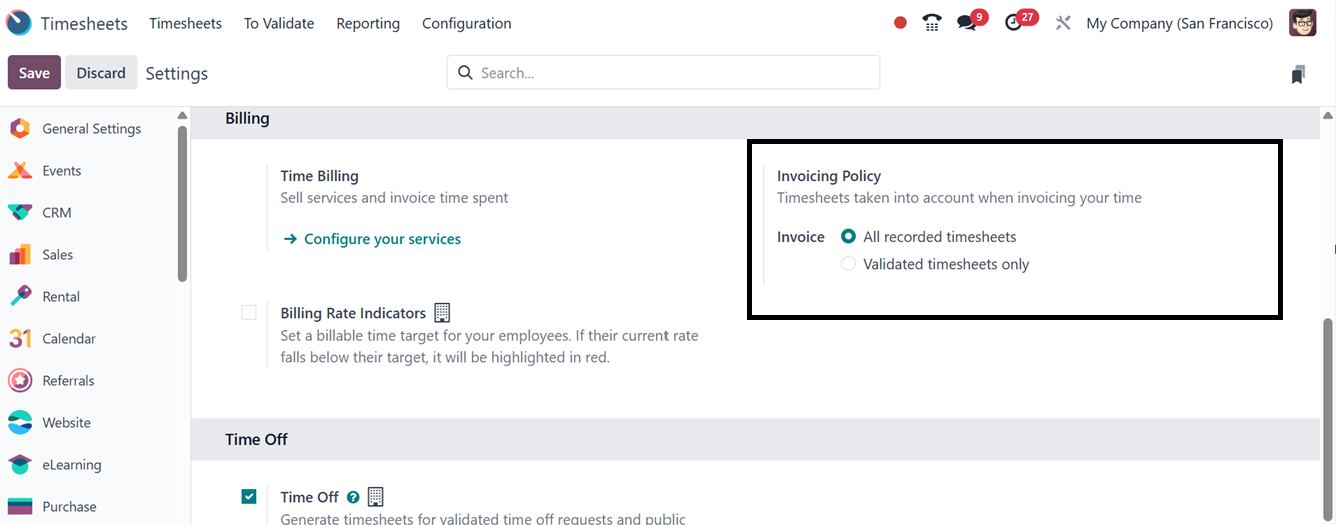
Task: Open the Reporting menu
Action: 368,23
